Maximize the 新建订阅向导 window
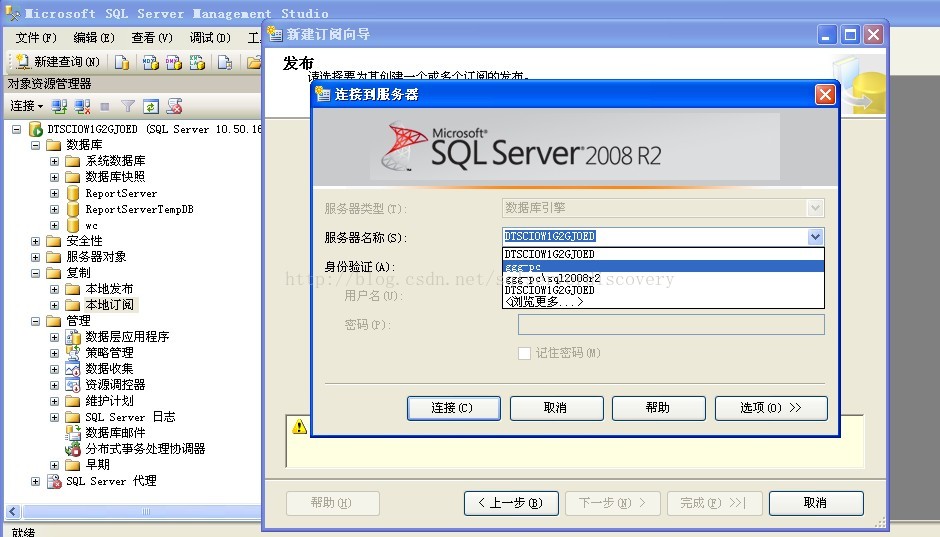 coord(850,35)
